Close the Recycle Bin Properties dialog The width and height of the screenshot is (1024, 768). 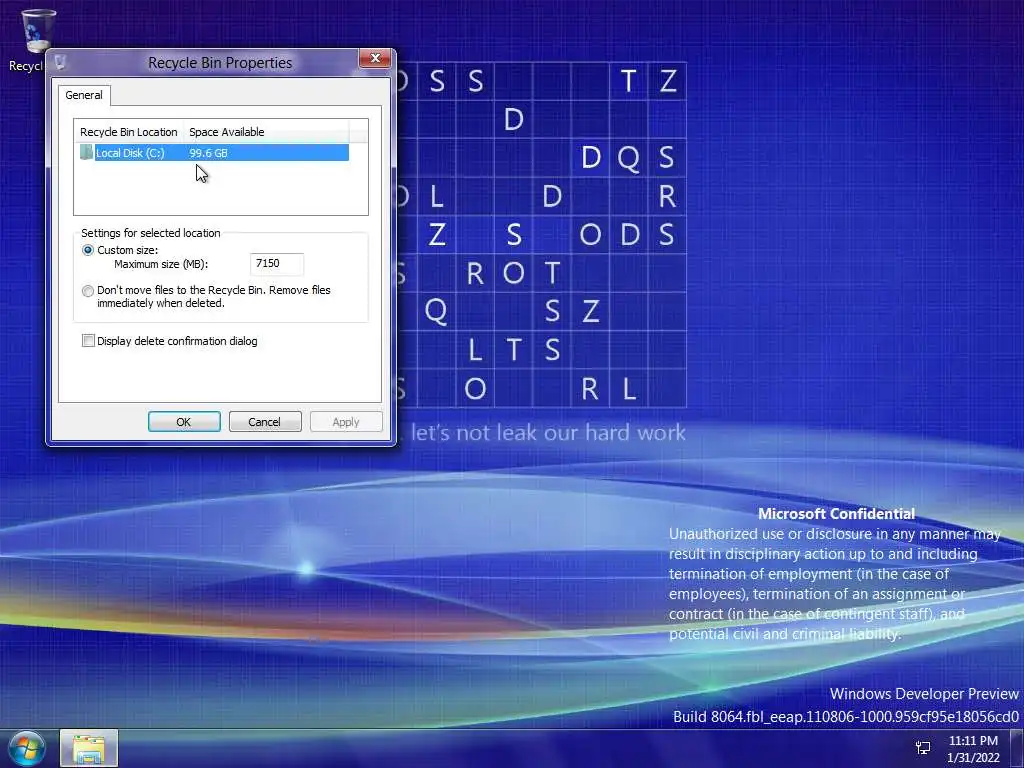pos(375,58)
